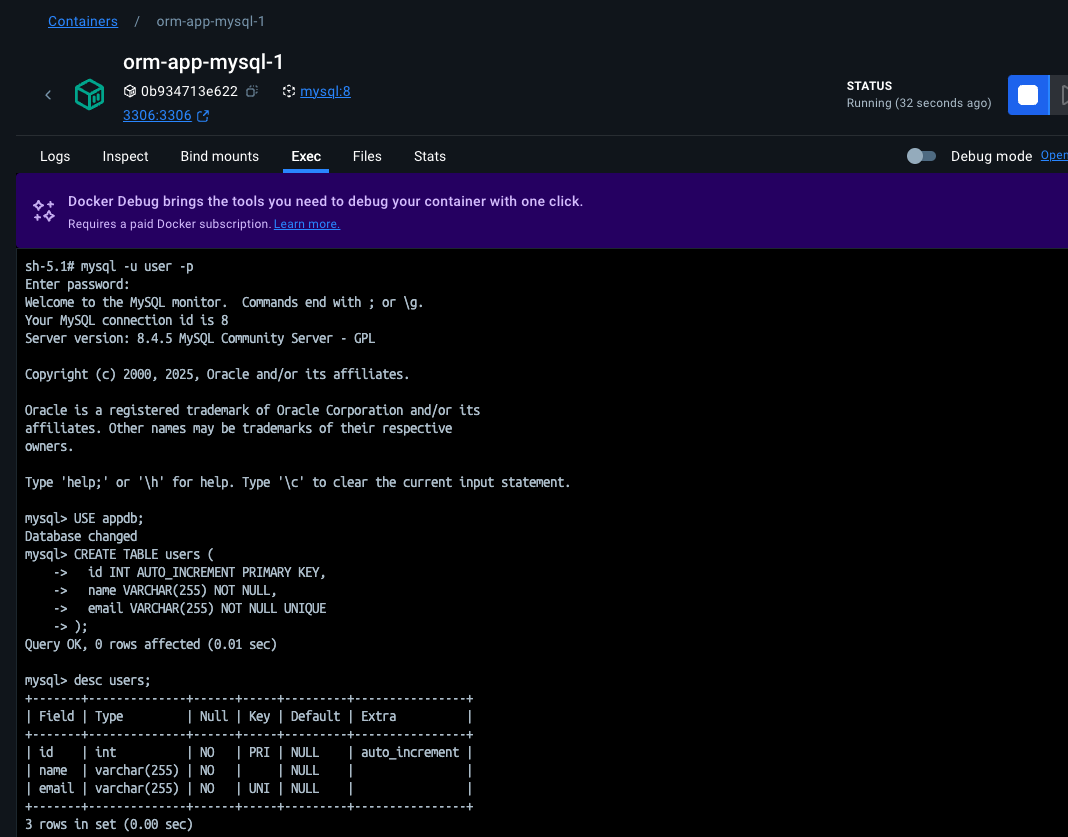Click 'id INT AUTO_INCREMENT PRIMARY KEY,' line
The width and height of the screenshot is (1068, 837).
click(x=207, y=573)
